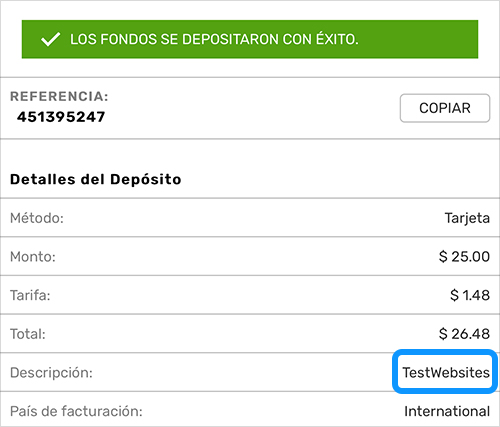Click the green success banner message
The height and width of the screenshot is (427, 500).
pos(250,39)
